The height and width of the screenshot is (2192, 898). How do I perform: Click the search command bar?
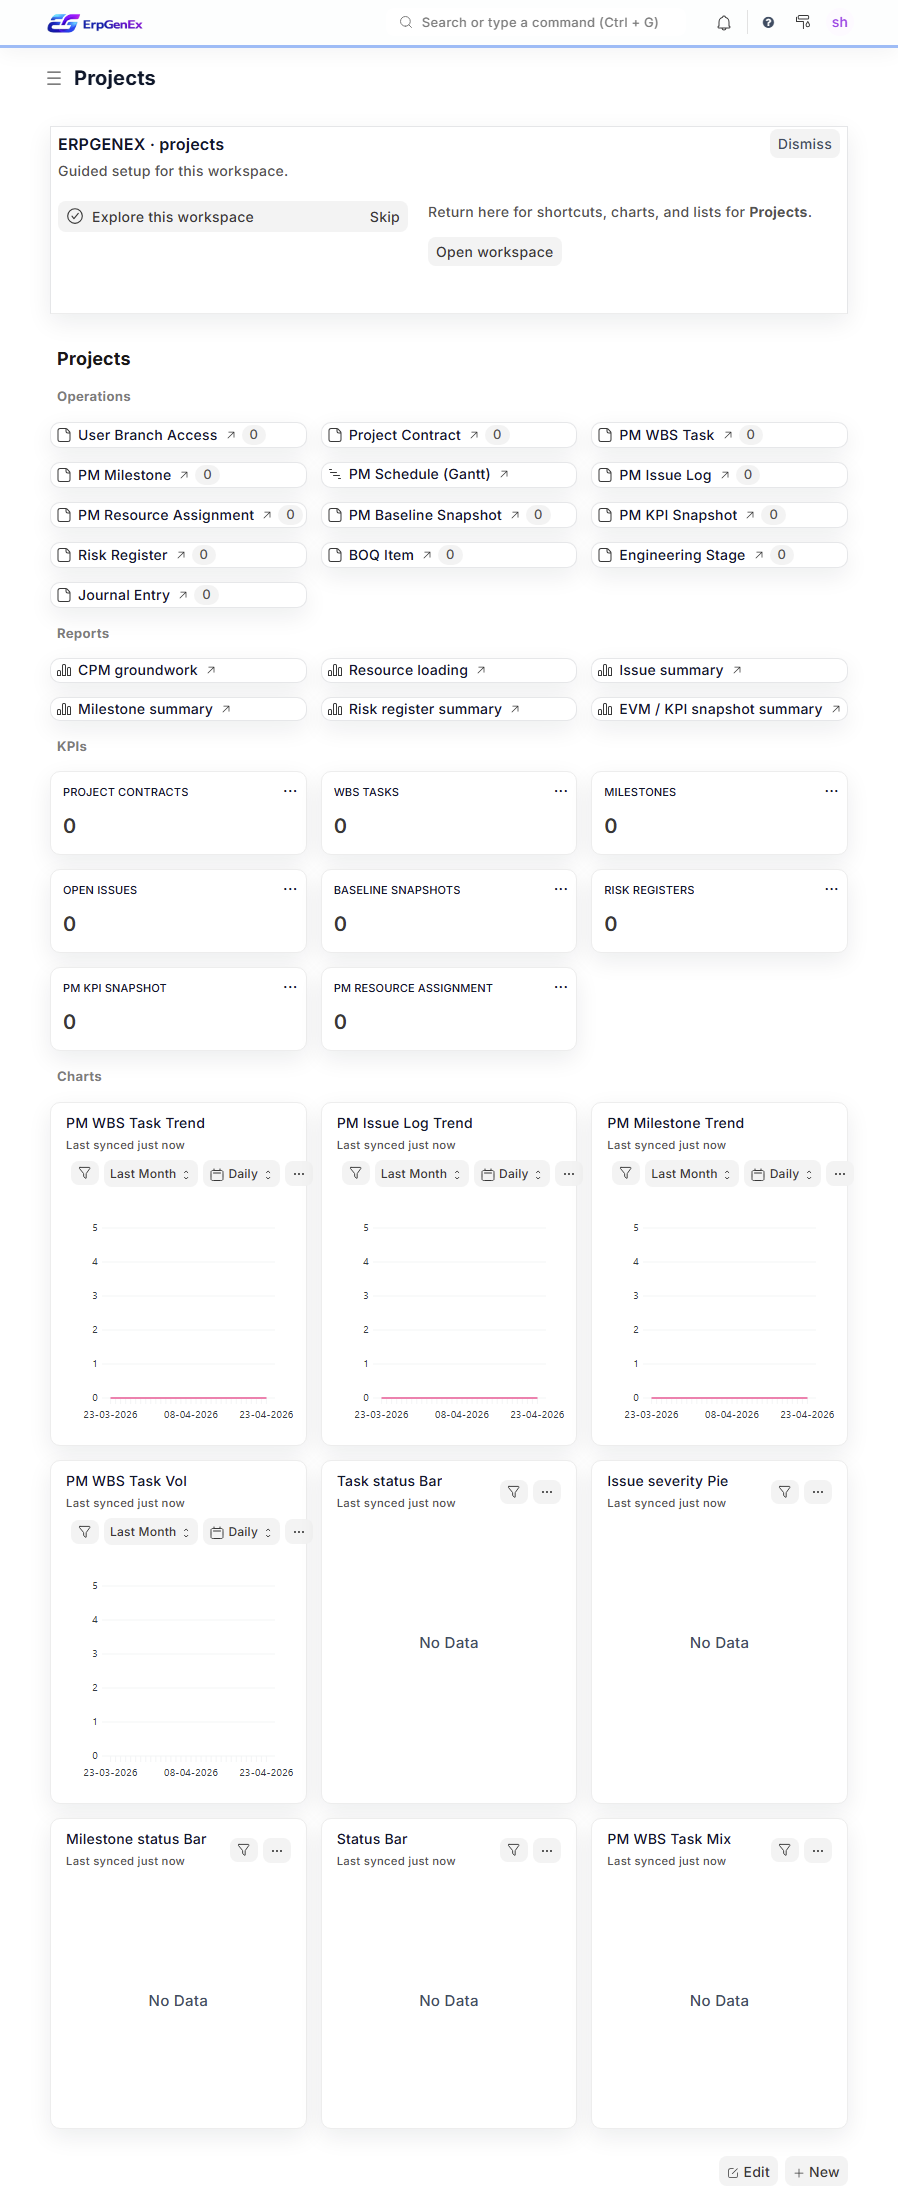tap(530, 22)
